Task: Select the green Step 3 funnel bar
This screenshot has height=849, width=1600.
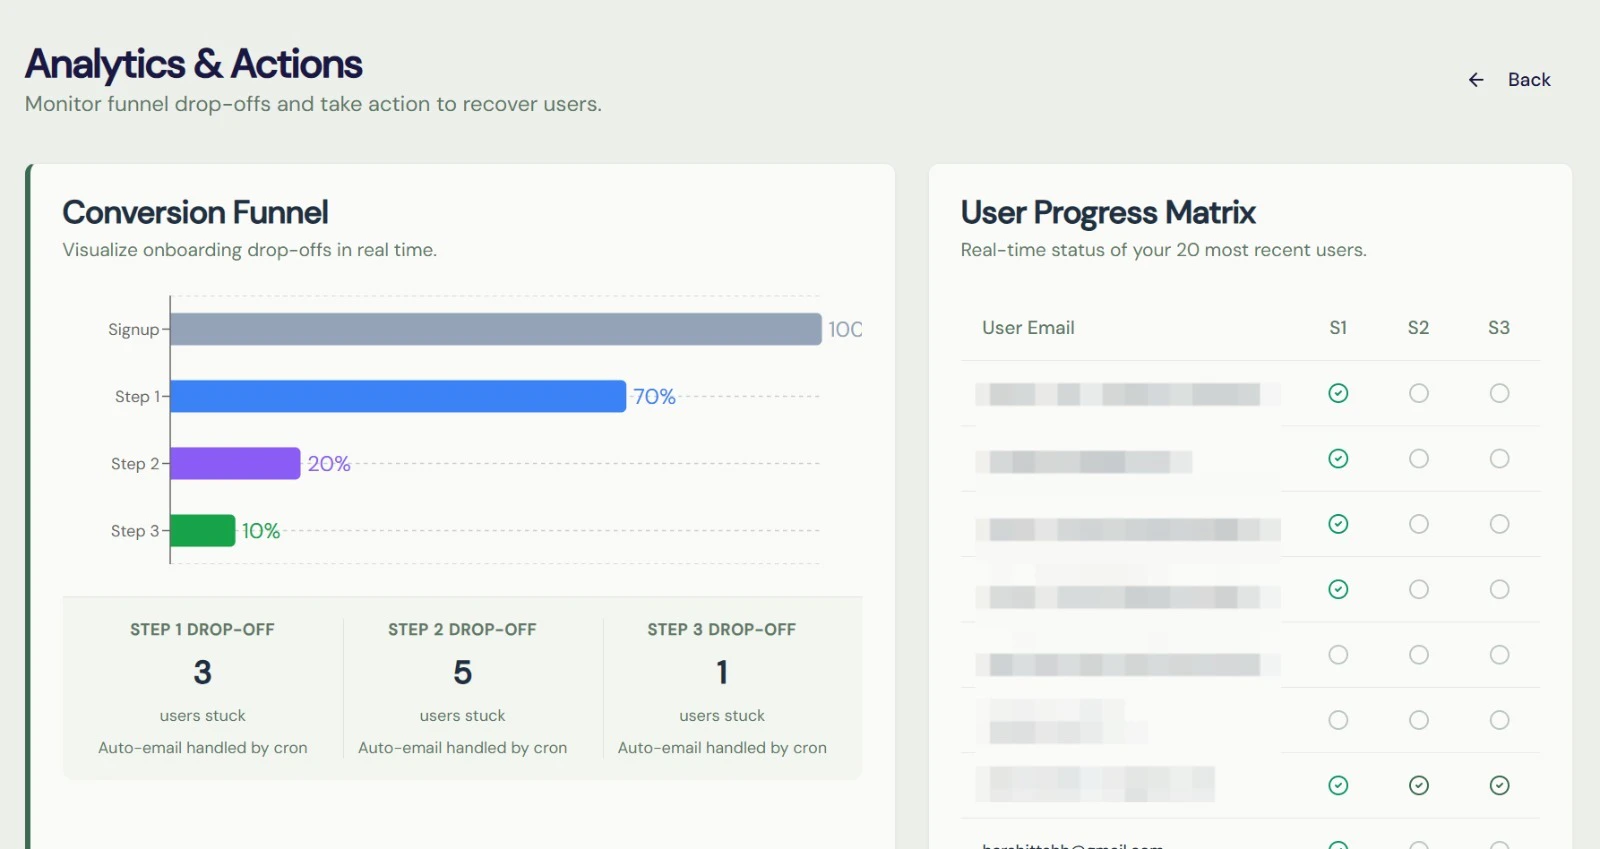Action: pyautogui.click(x=203, y=530)
